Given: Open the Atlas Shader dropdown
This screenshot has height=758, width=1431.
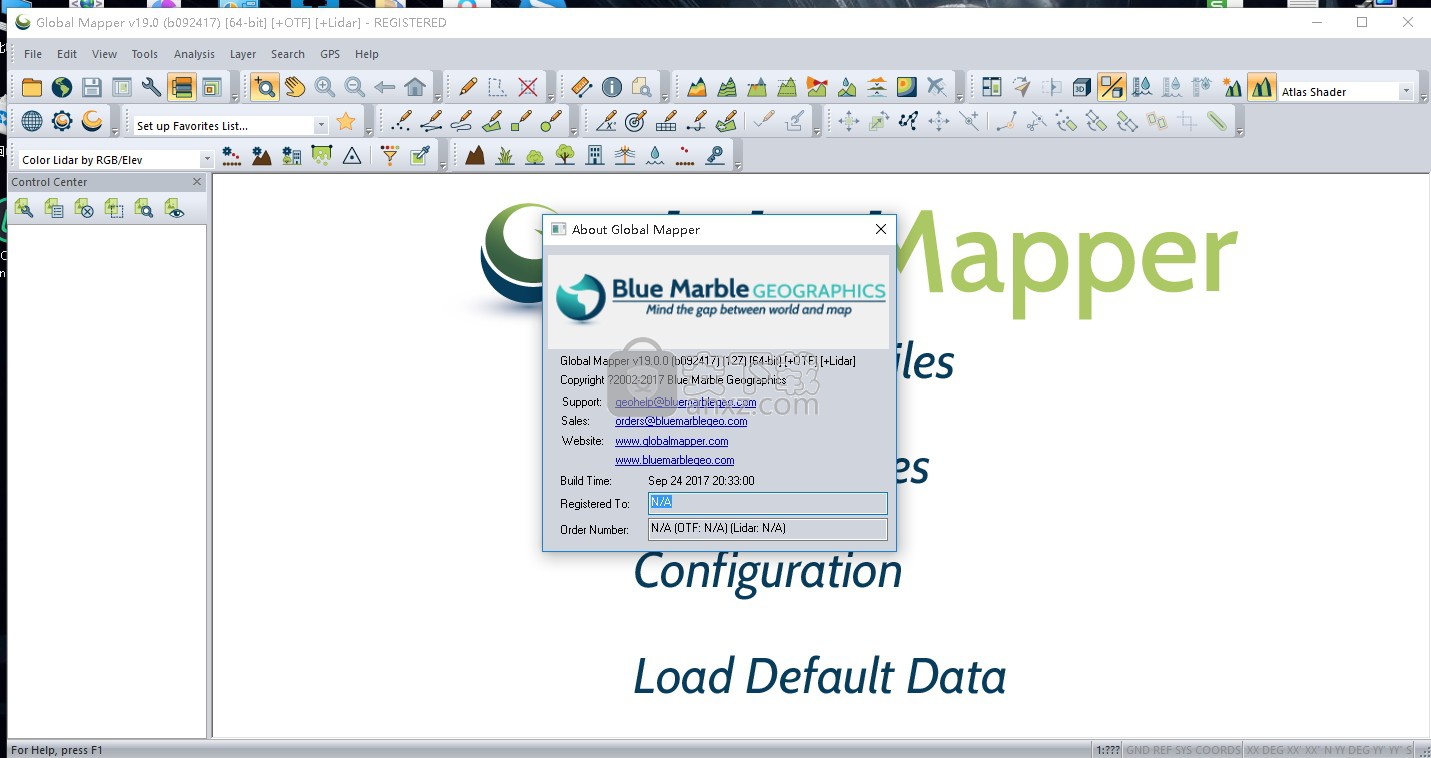Looking at the screenshot, I should click(1406, 92).
